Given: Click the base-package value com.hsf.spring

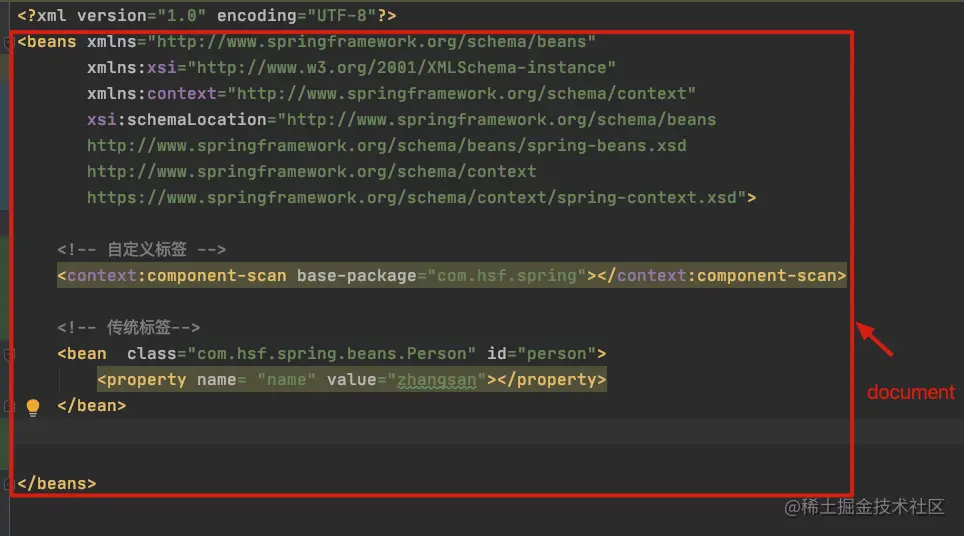Looking at the screenshot, I should click(x=507, y=275).
